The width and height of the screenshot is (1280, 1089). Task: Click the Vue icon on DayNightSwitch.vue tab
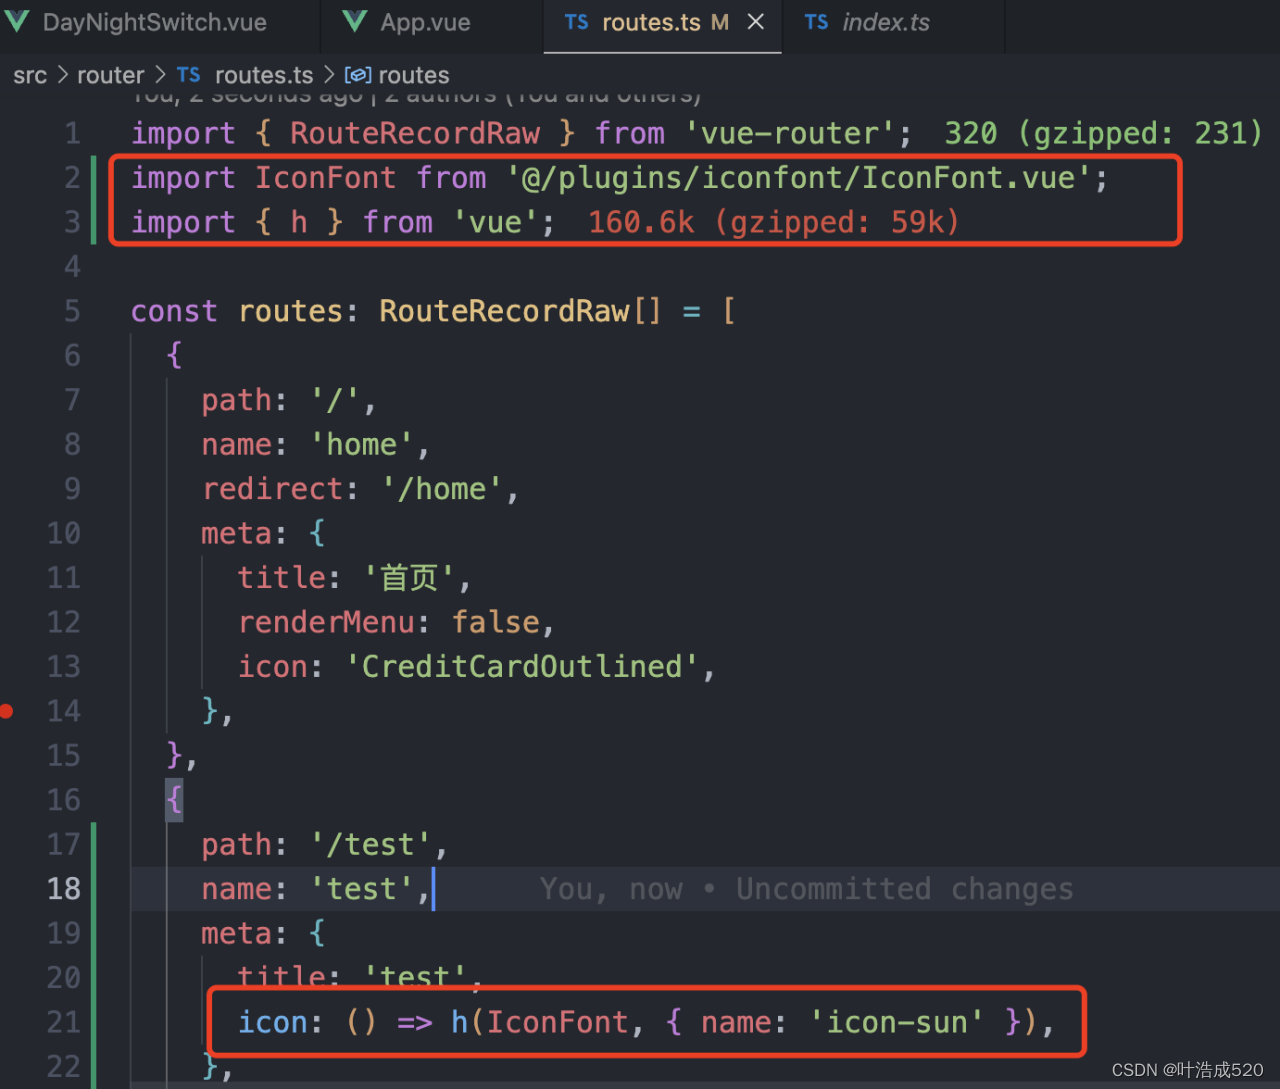(x=17, y=22)
